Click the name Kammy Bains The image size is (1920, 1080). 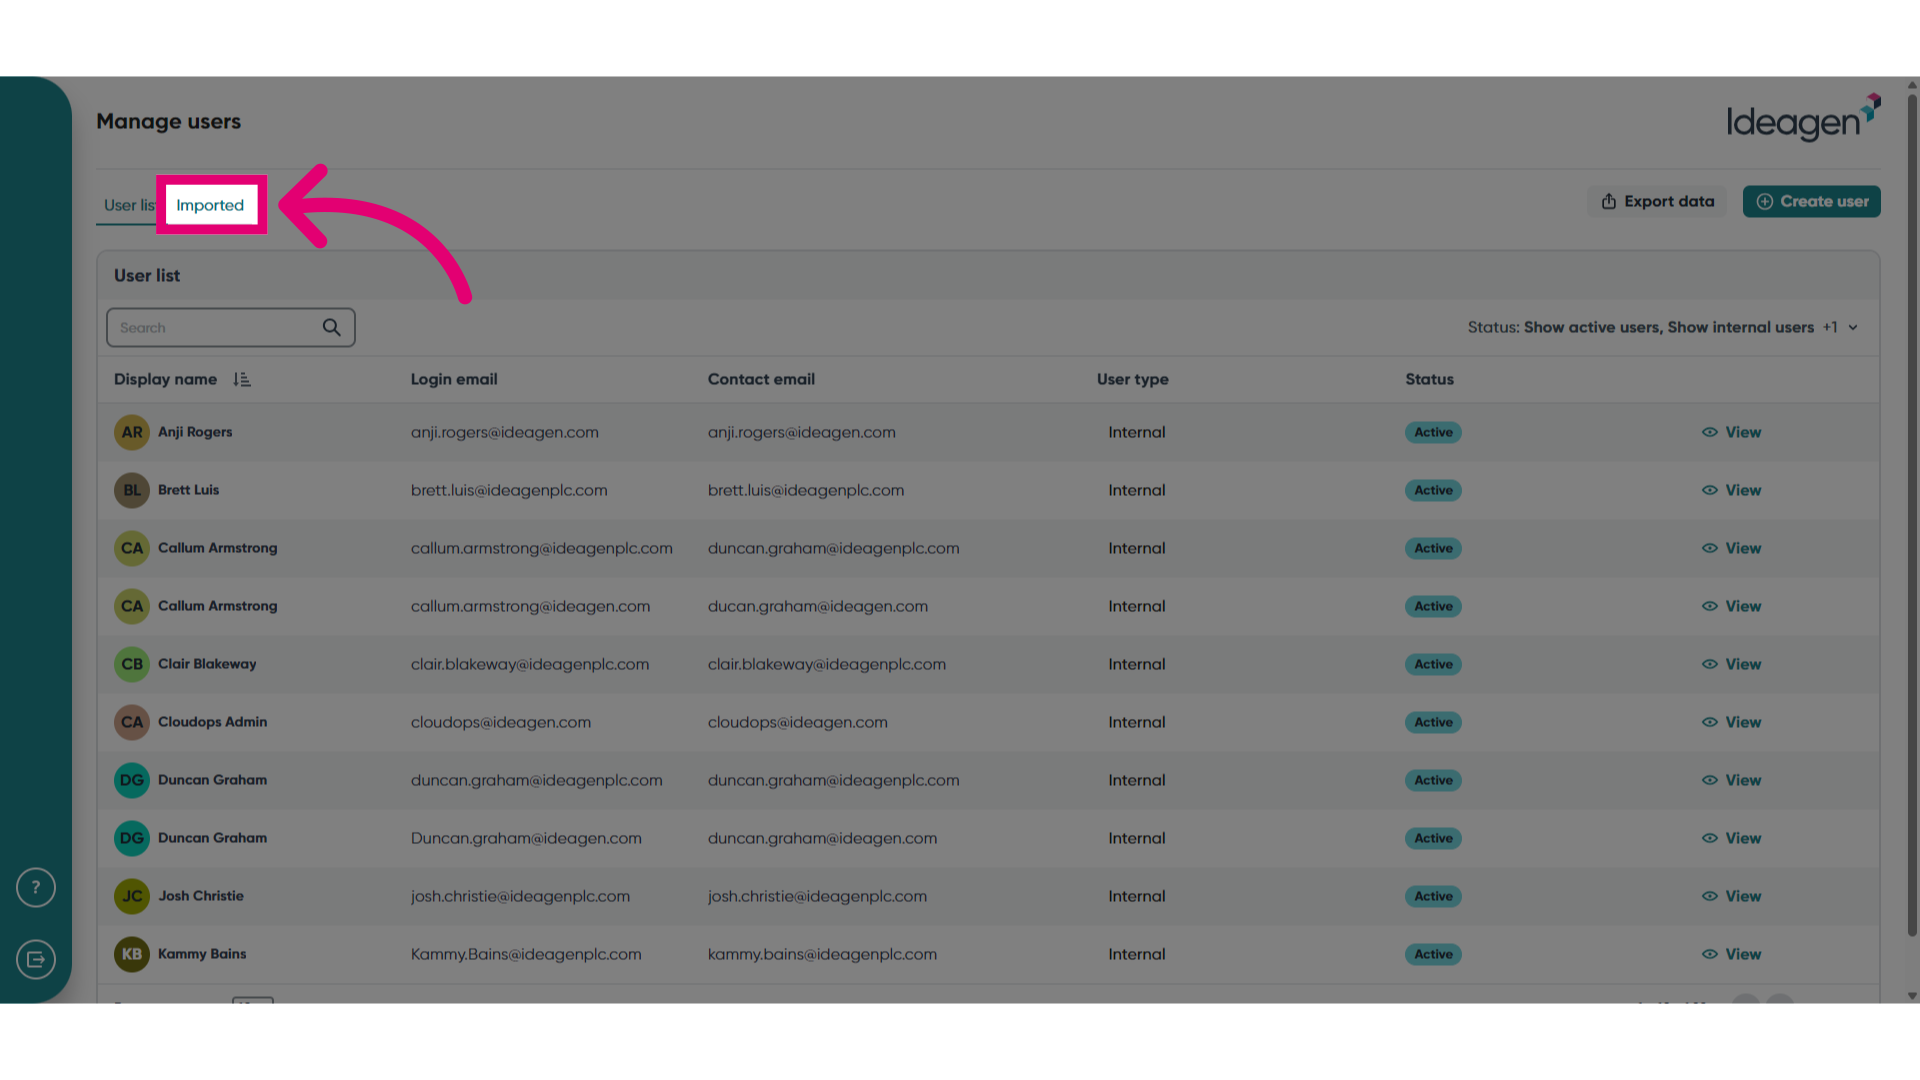tap(202, 954)
